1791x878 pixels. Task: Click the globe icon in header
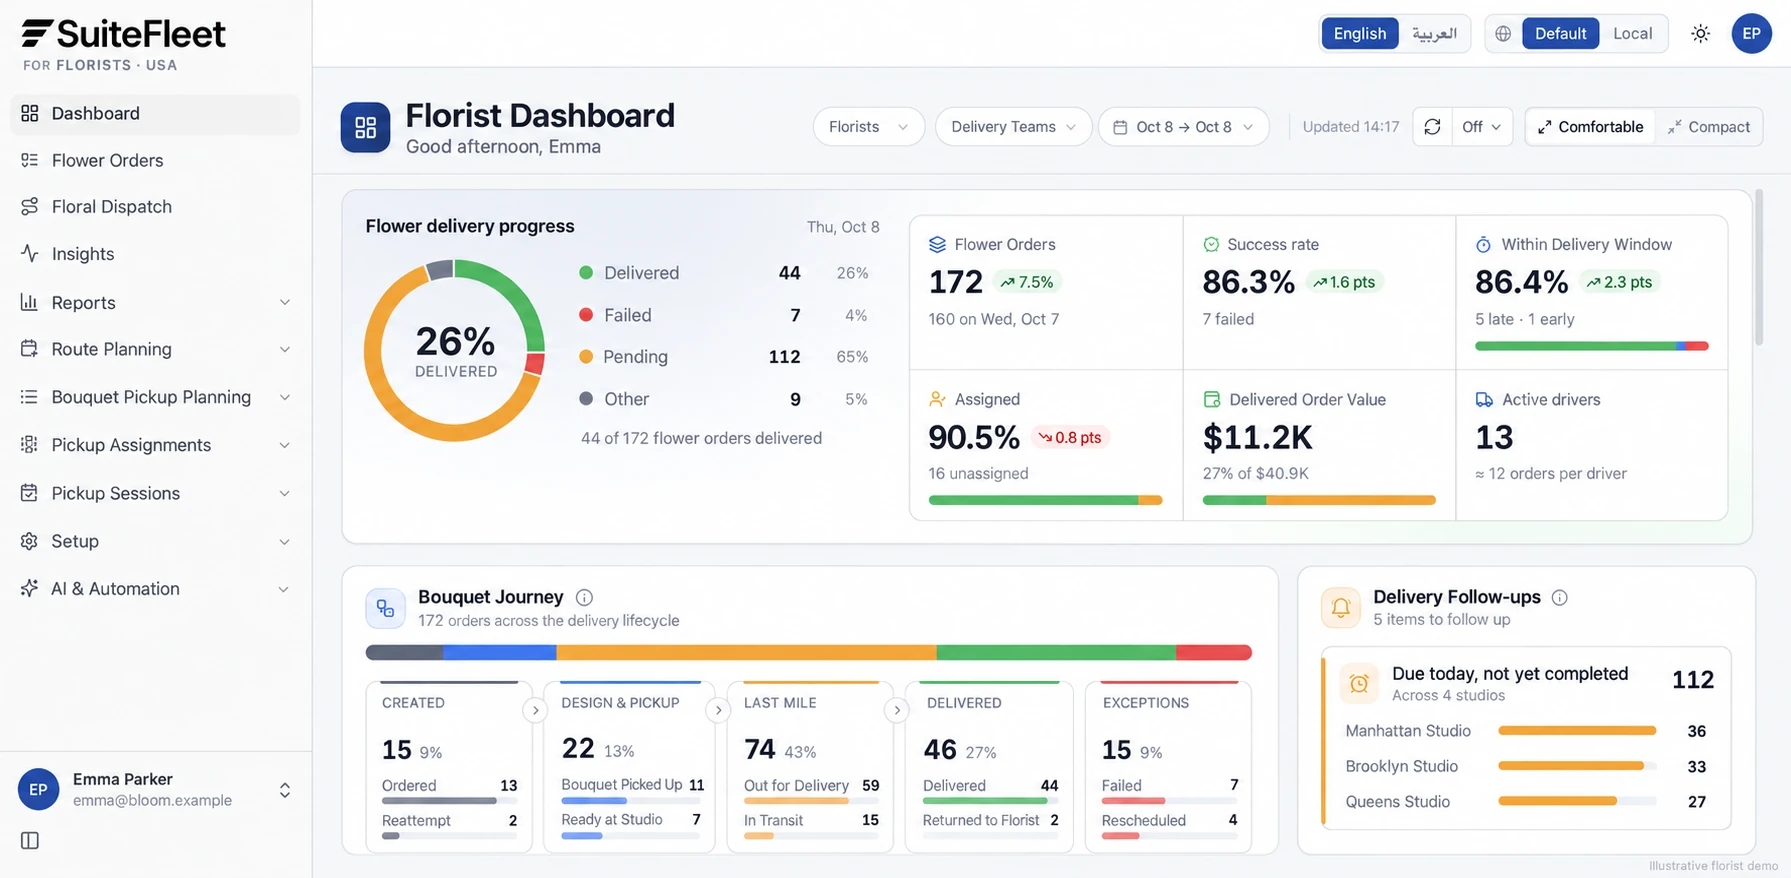click(x=1503, y=34)
